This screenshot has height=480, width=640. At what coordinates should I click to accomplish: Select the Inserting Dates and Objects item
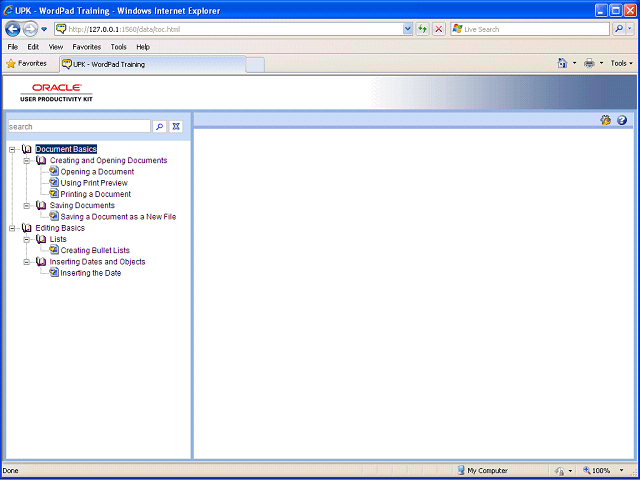[x=98, y=262]
